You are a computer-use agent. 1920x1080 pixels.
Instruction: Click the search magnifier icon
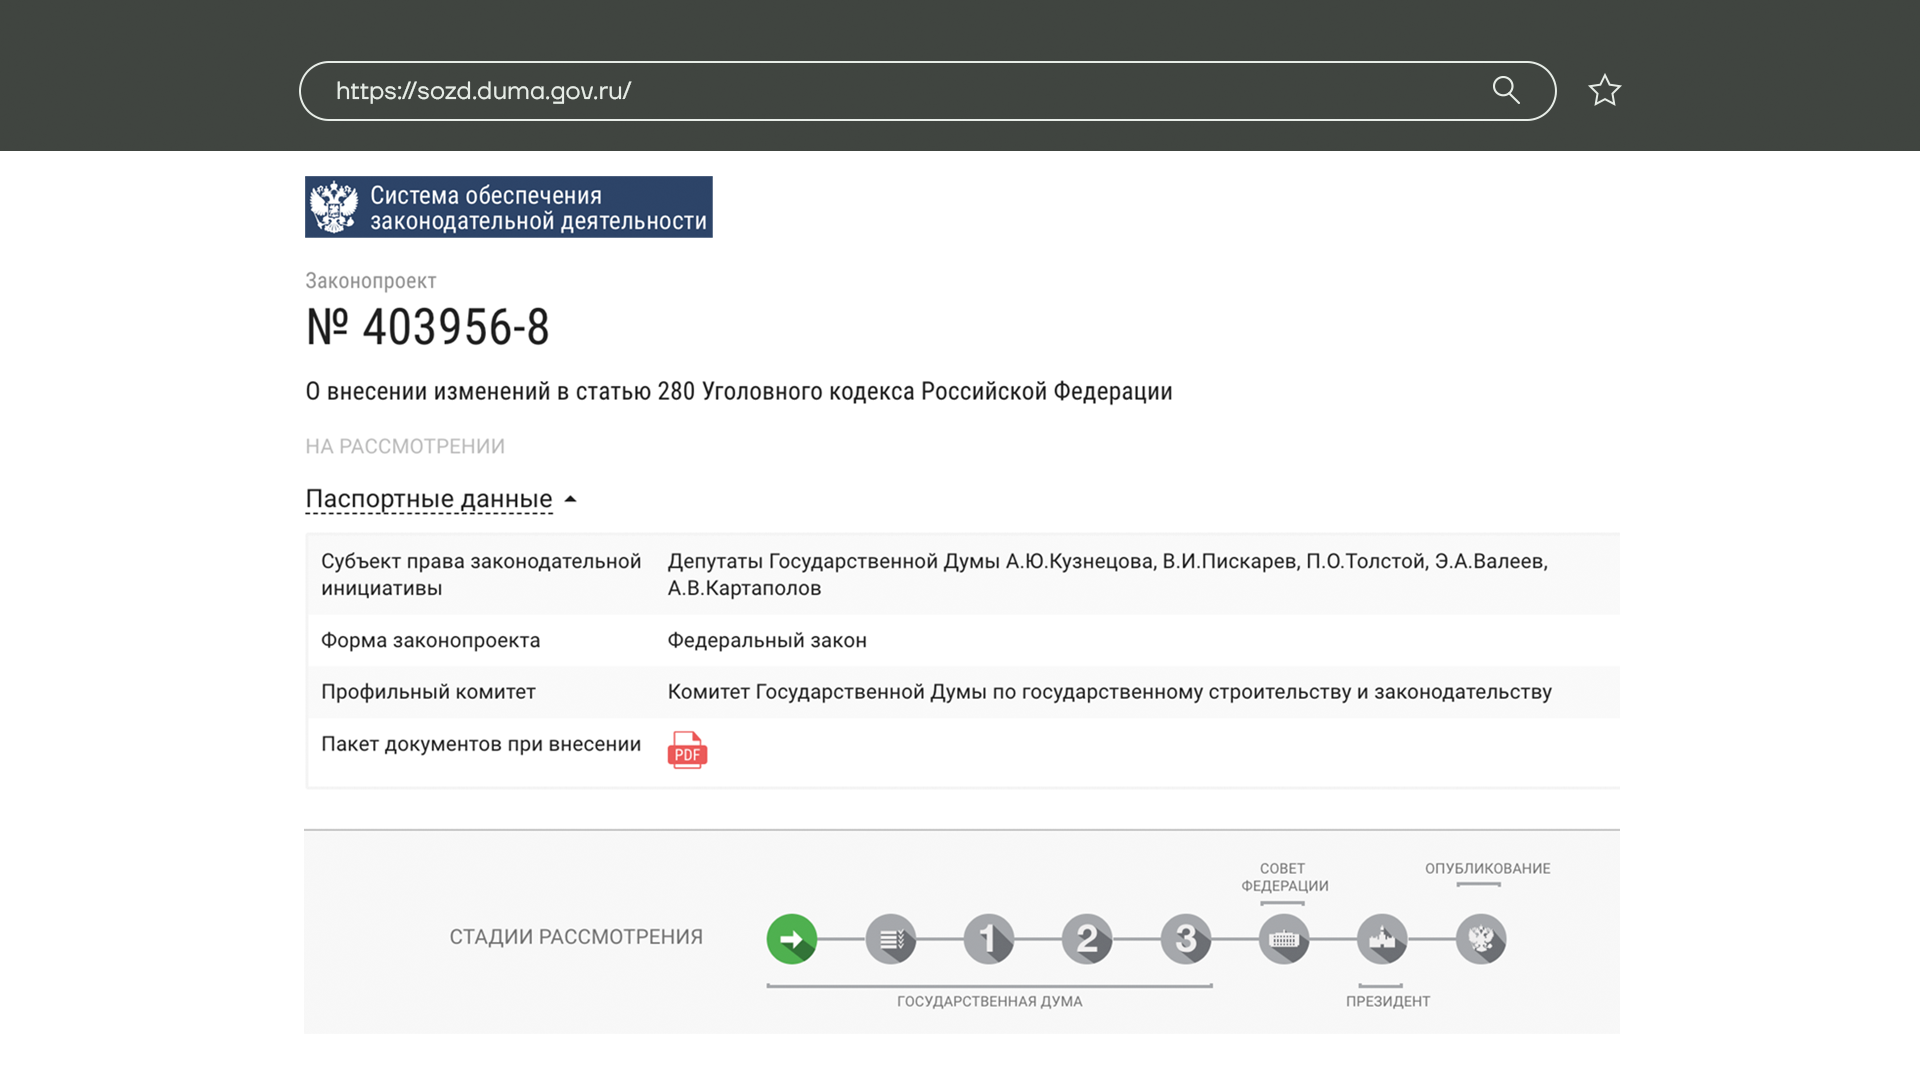(1506, 90)
